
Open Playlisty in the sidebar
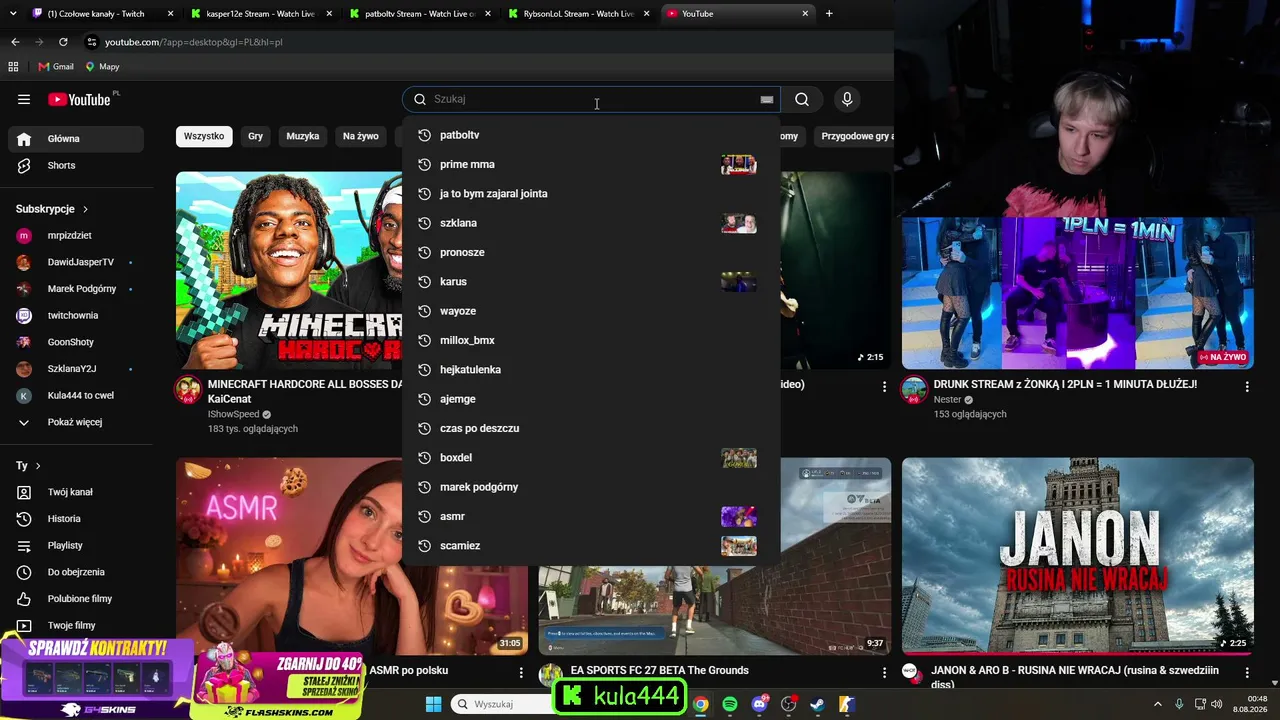tap(76, 545)
